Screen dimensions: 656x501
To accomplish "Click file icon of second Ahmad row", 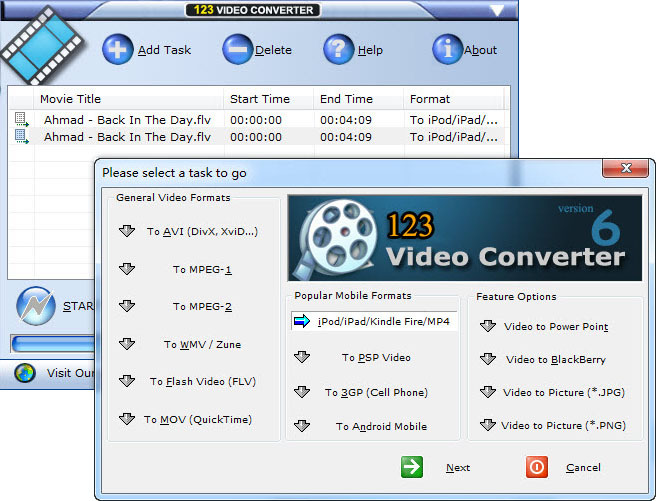I will [22, 136].
